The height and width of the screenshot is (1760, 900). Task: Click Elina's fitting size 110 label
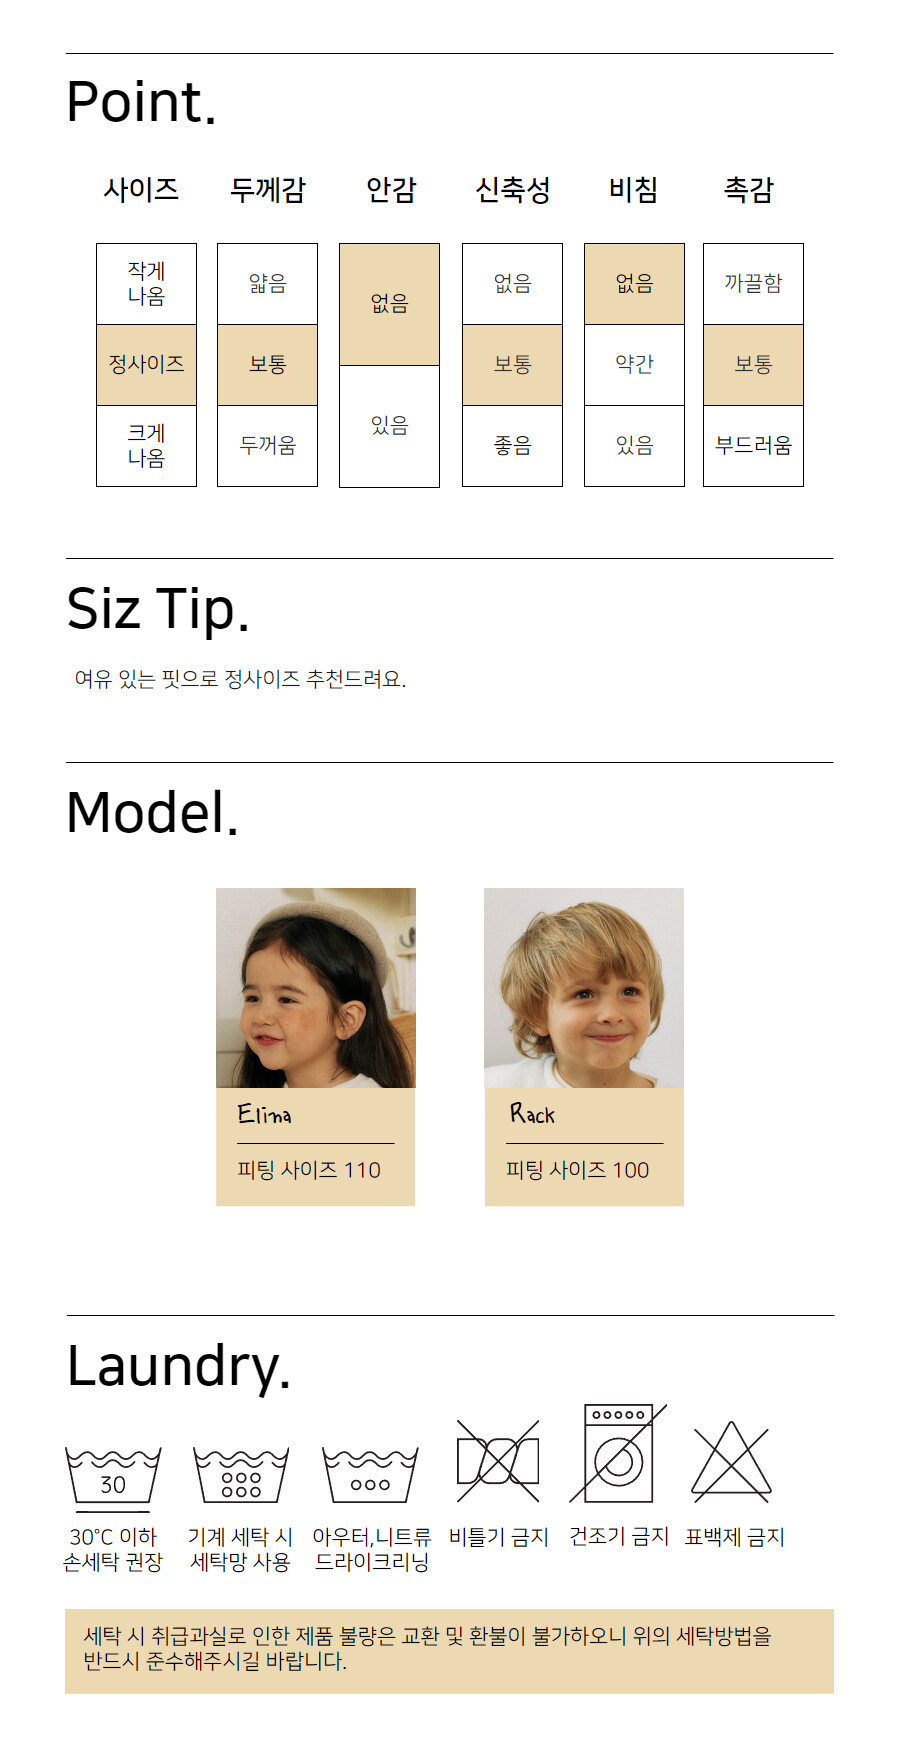[309, 1170]
